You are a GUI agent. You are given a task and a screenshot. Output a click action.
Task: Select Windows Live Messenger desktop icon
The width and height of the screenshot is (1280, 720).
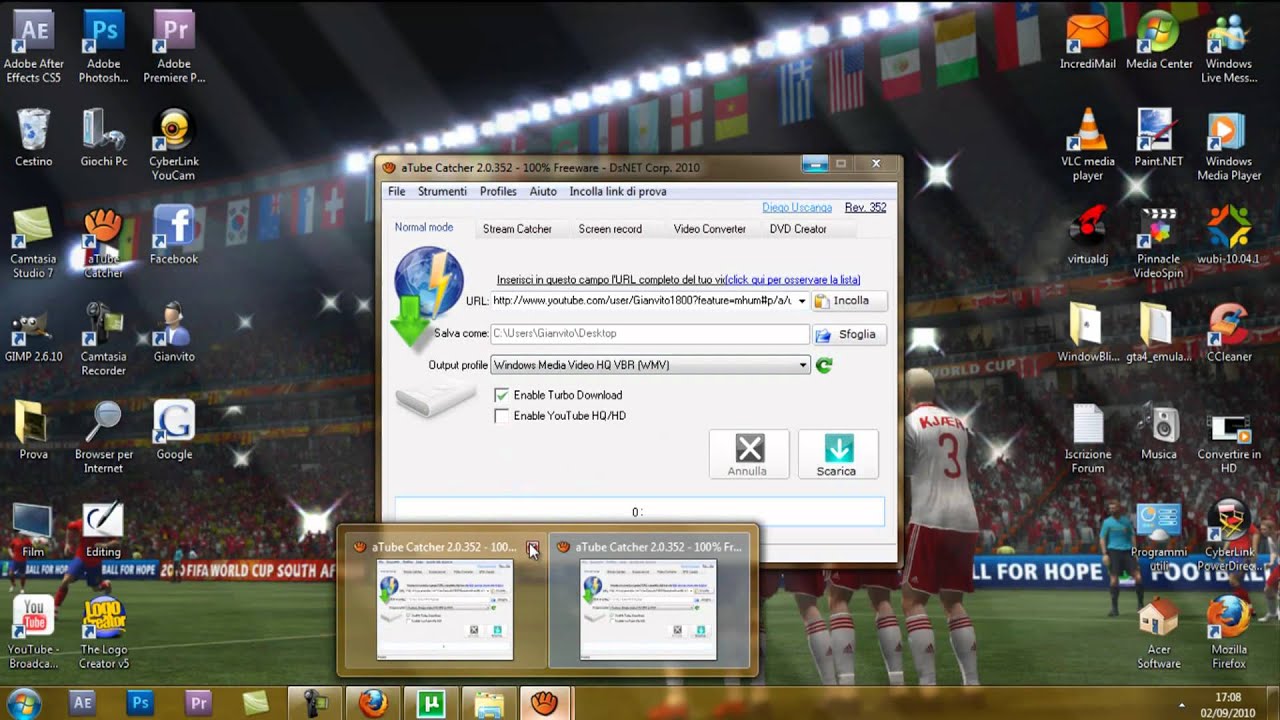(x=1229, y=47)
